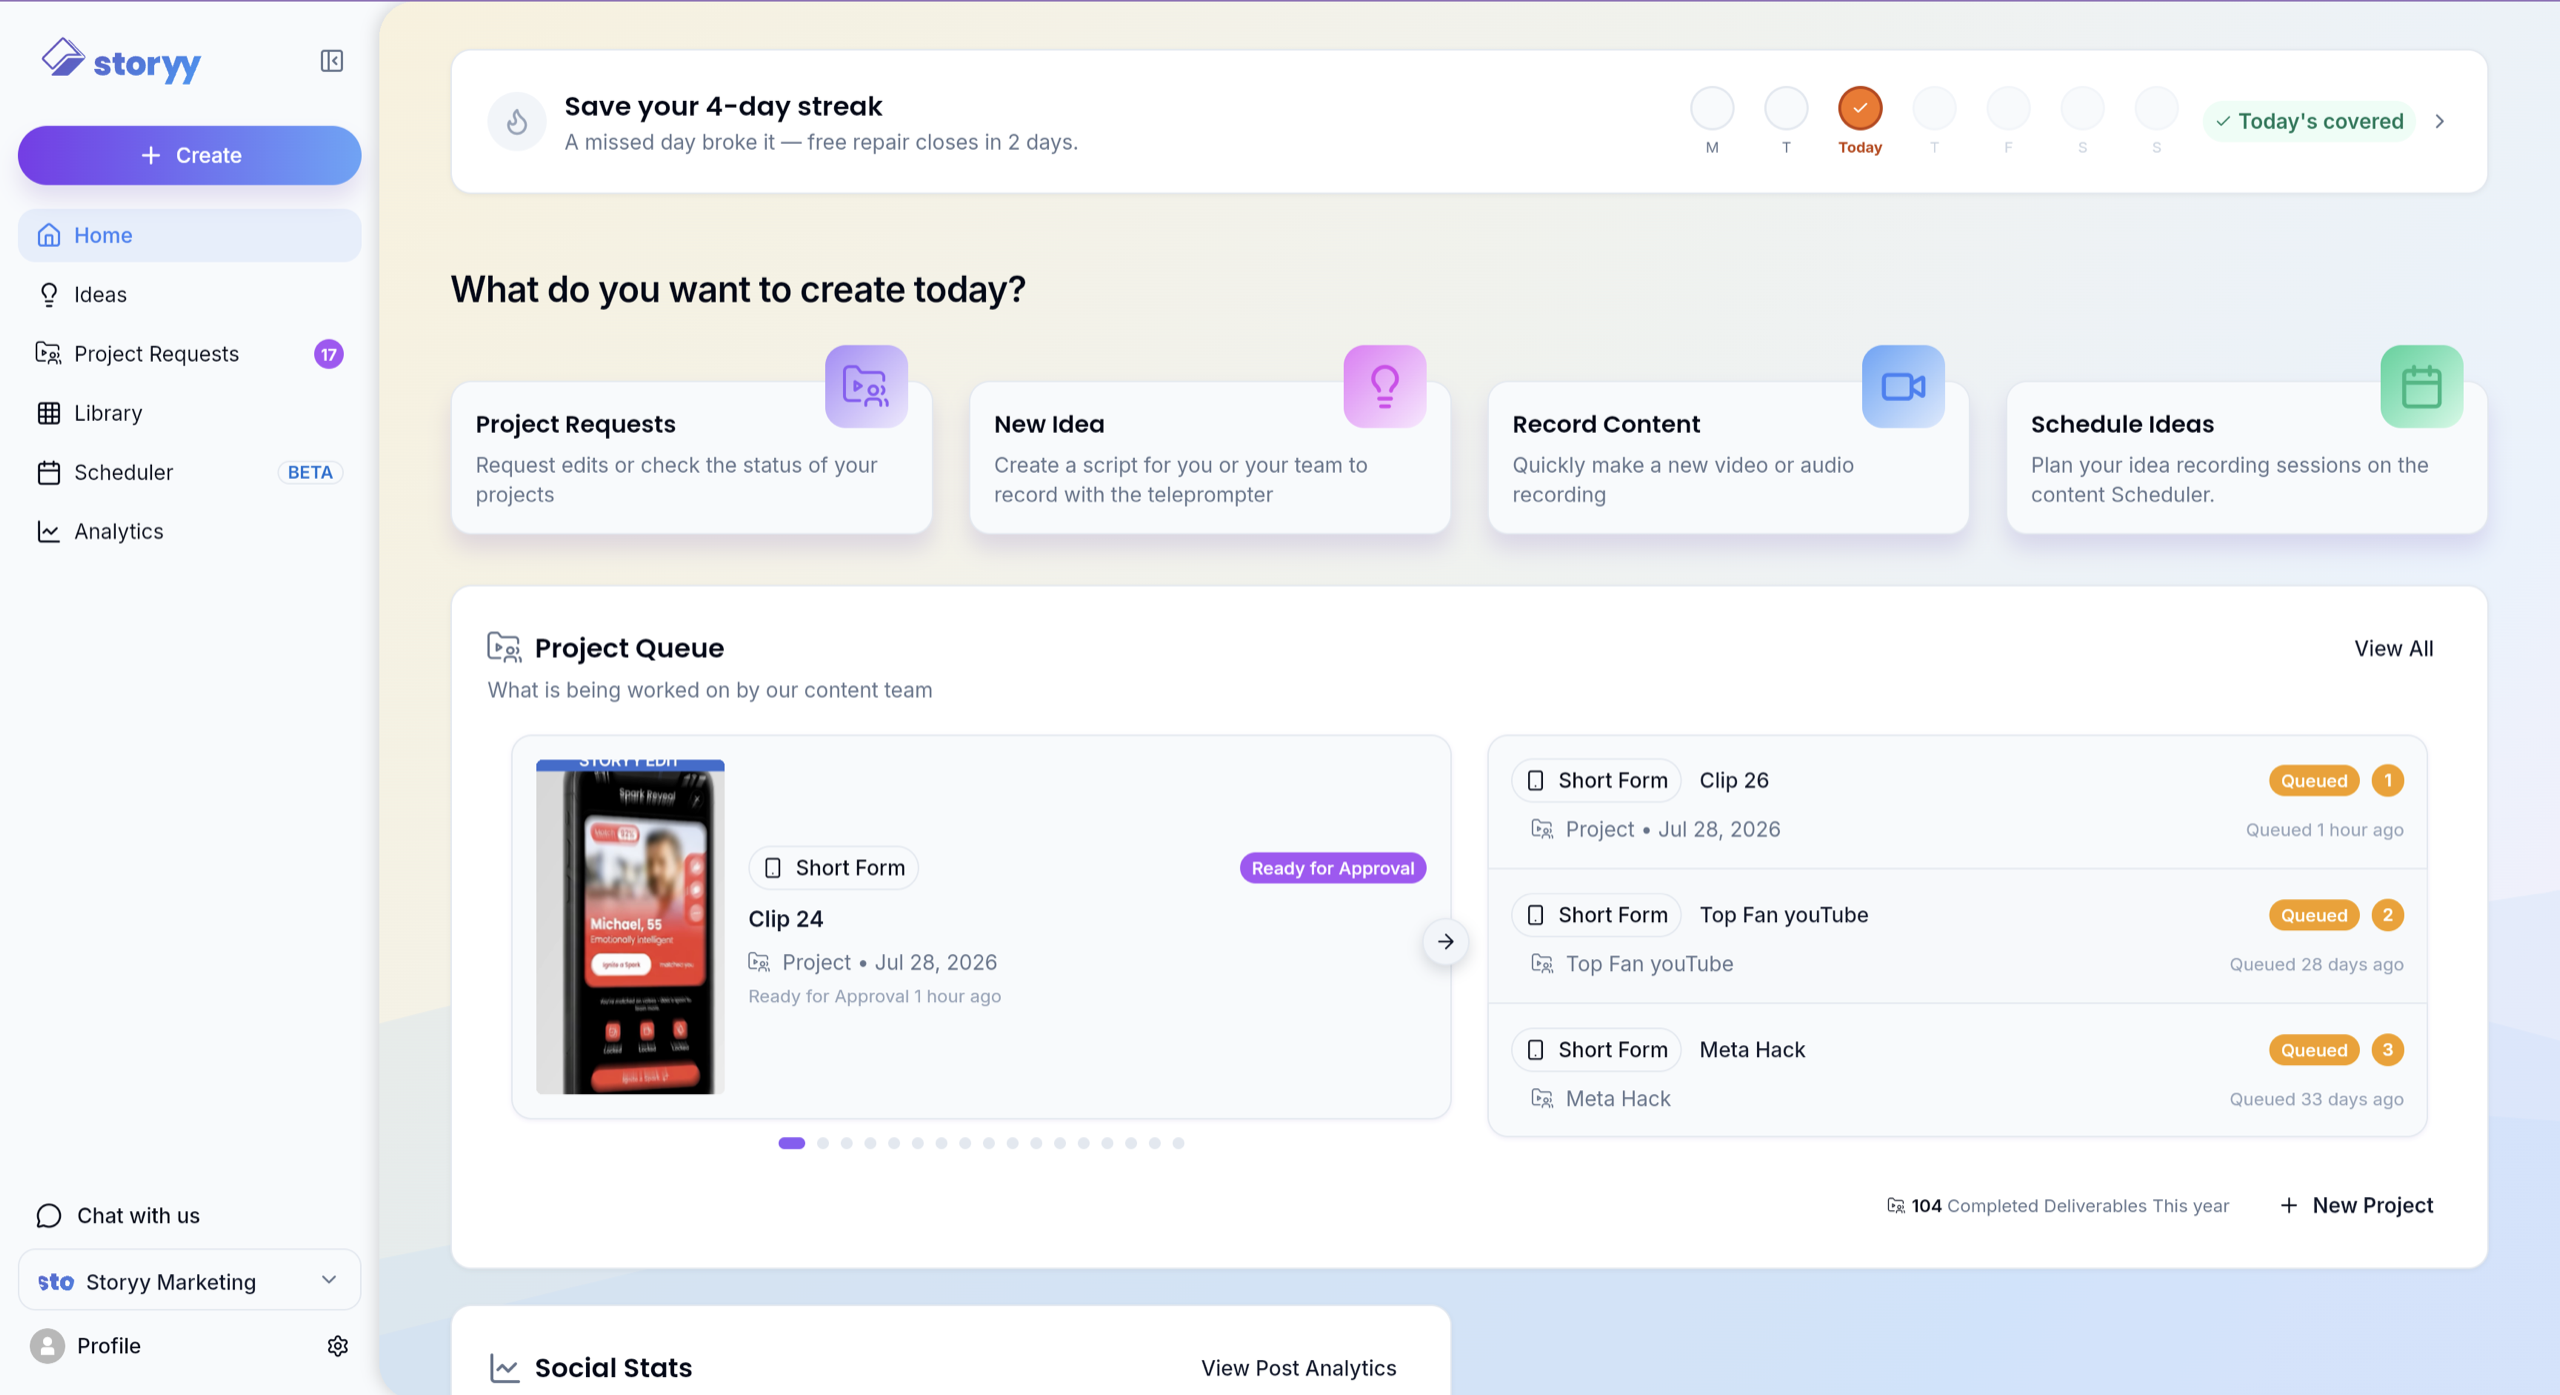The image size is (2560, 1395).
Task: Click the Chat with us bubble icon
Action: click(x=49, y=1215)
